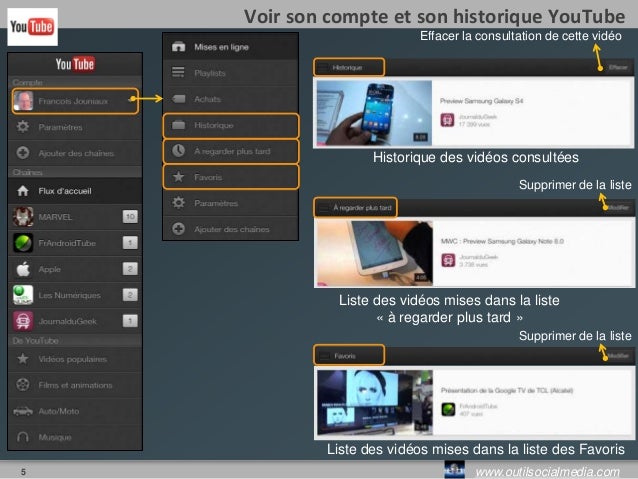This screenshot has height=479, width=638.
Task: Open the Apple channel logo
Action: [23, 269]
